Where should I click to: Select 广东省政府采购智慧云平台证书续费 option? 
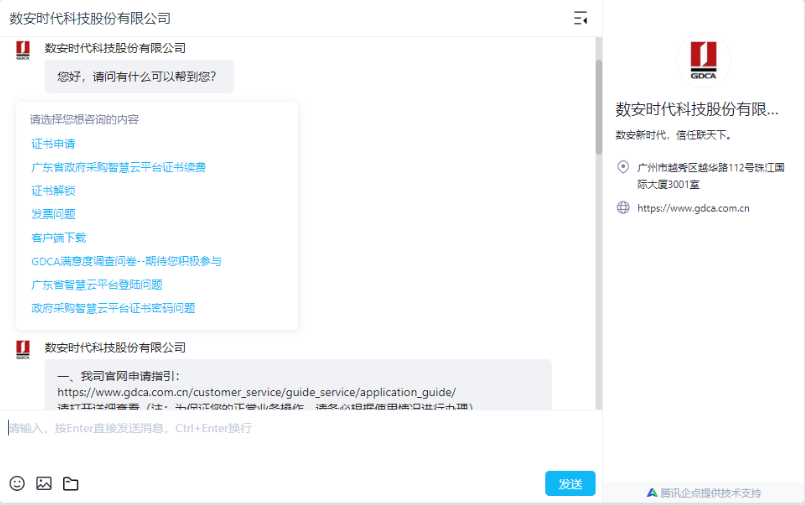119,167
